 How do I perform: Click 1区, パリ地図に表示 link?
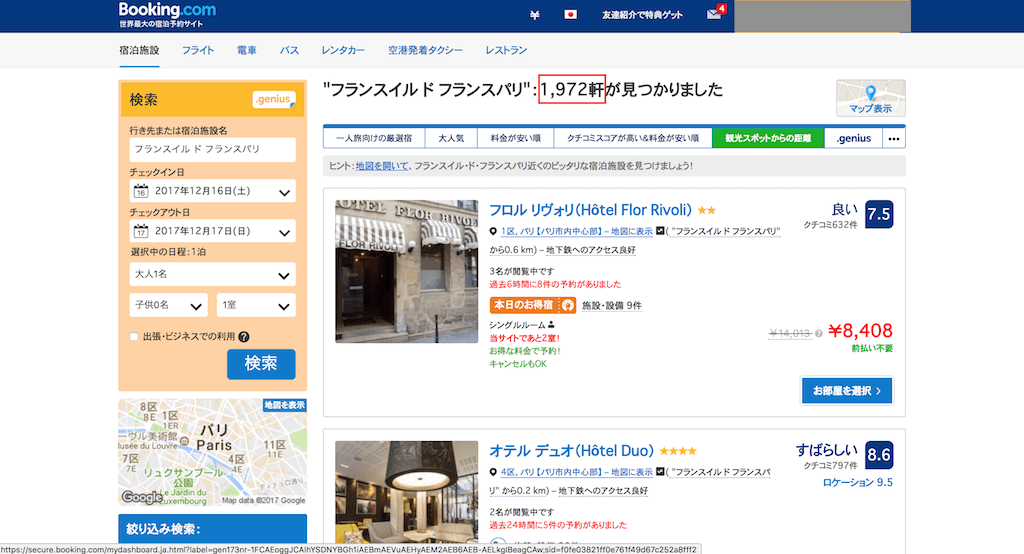(x=577, y=231)
